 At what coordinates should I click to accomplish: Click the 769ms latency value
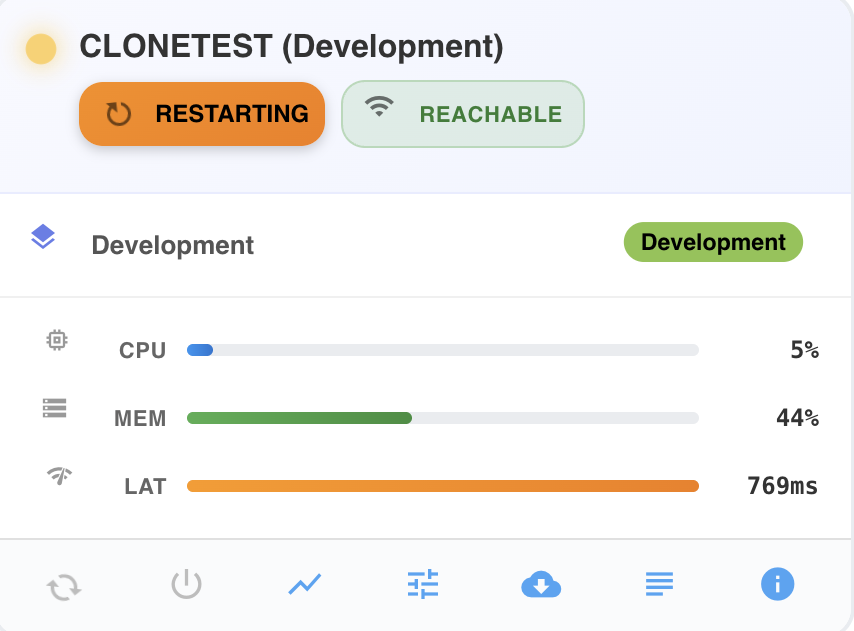point(783,486)
